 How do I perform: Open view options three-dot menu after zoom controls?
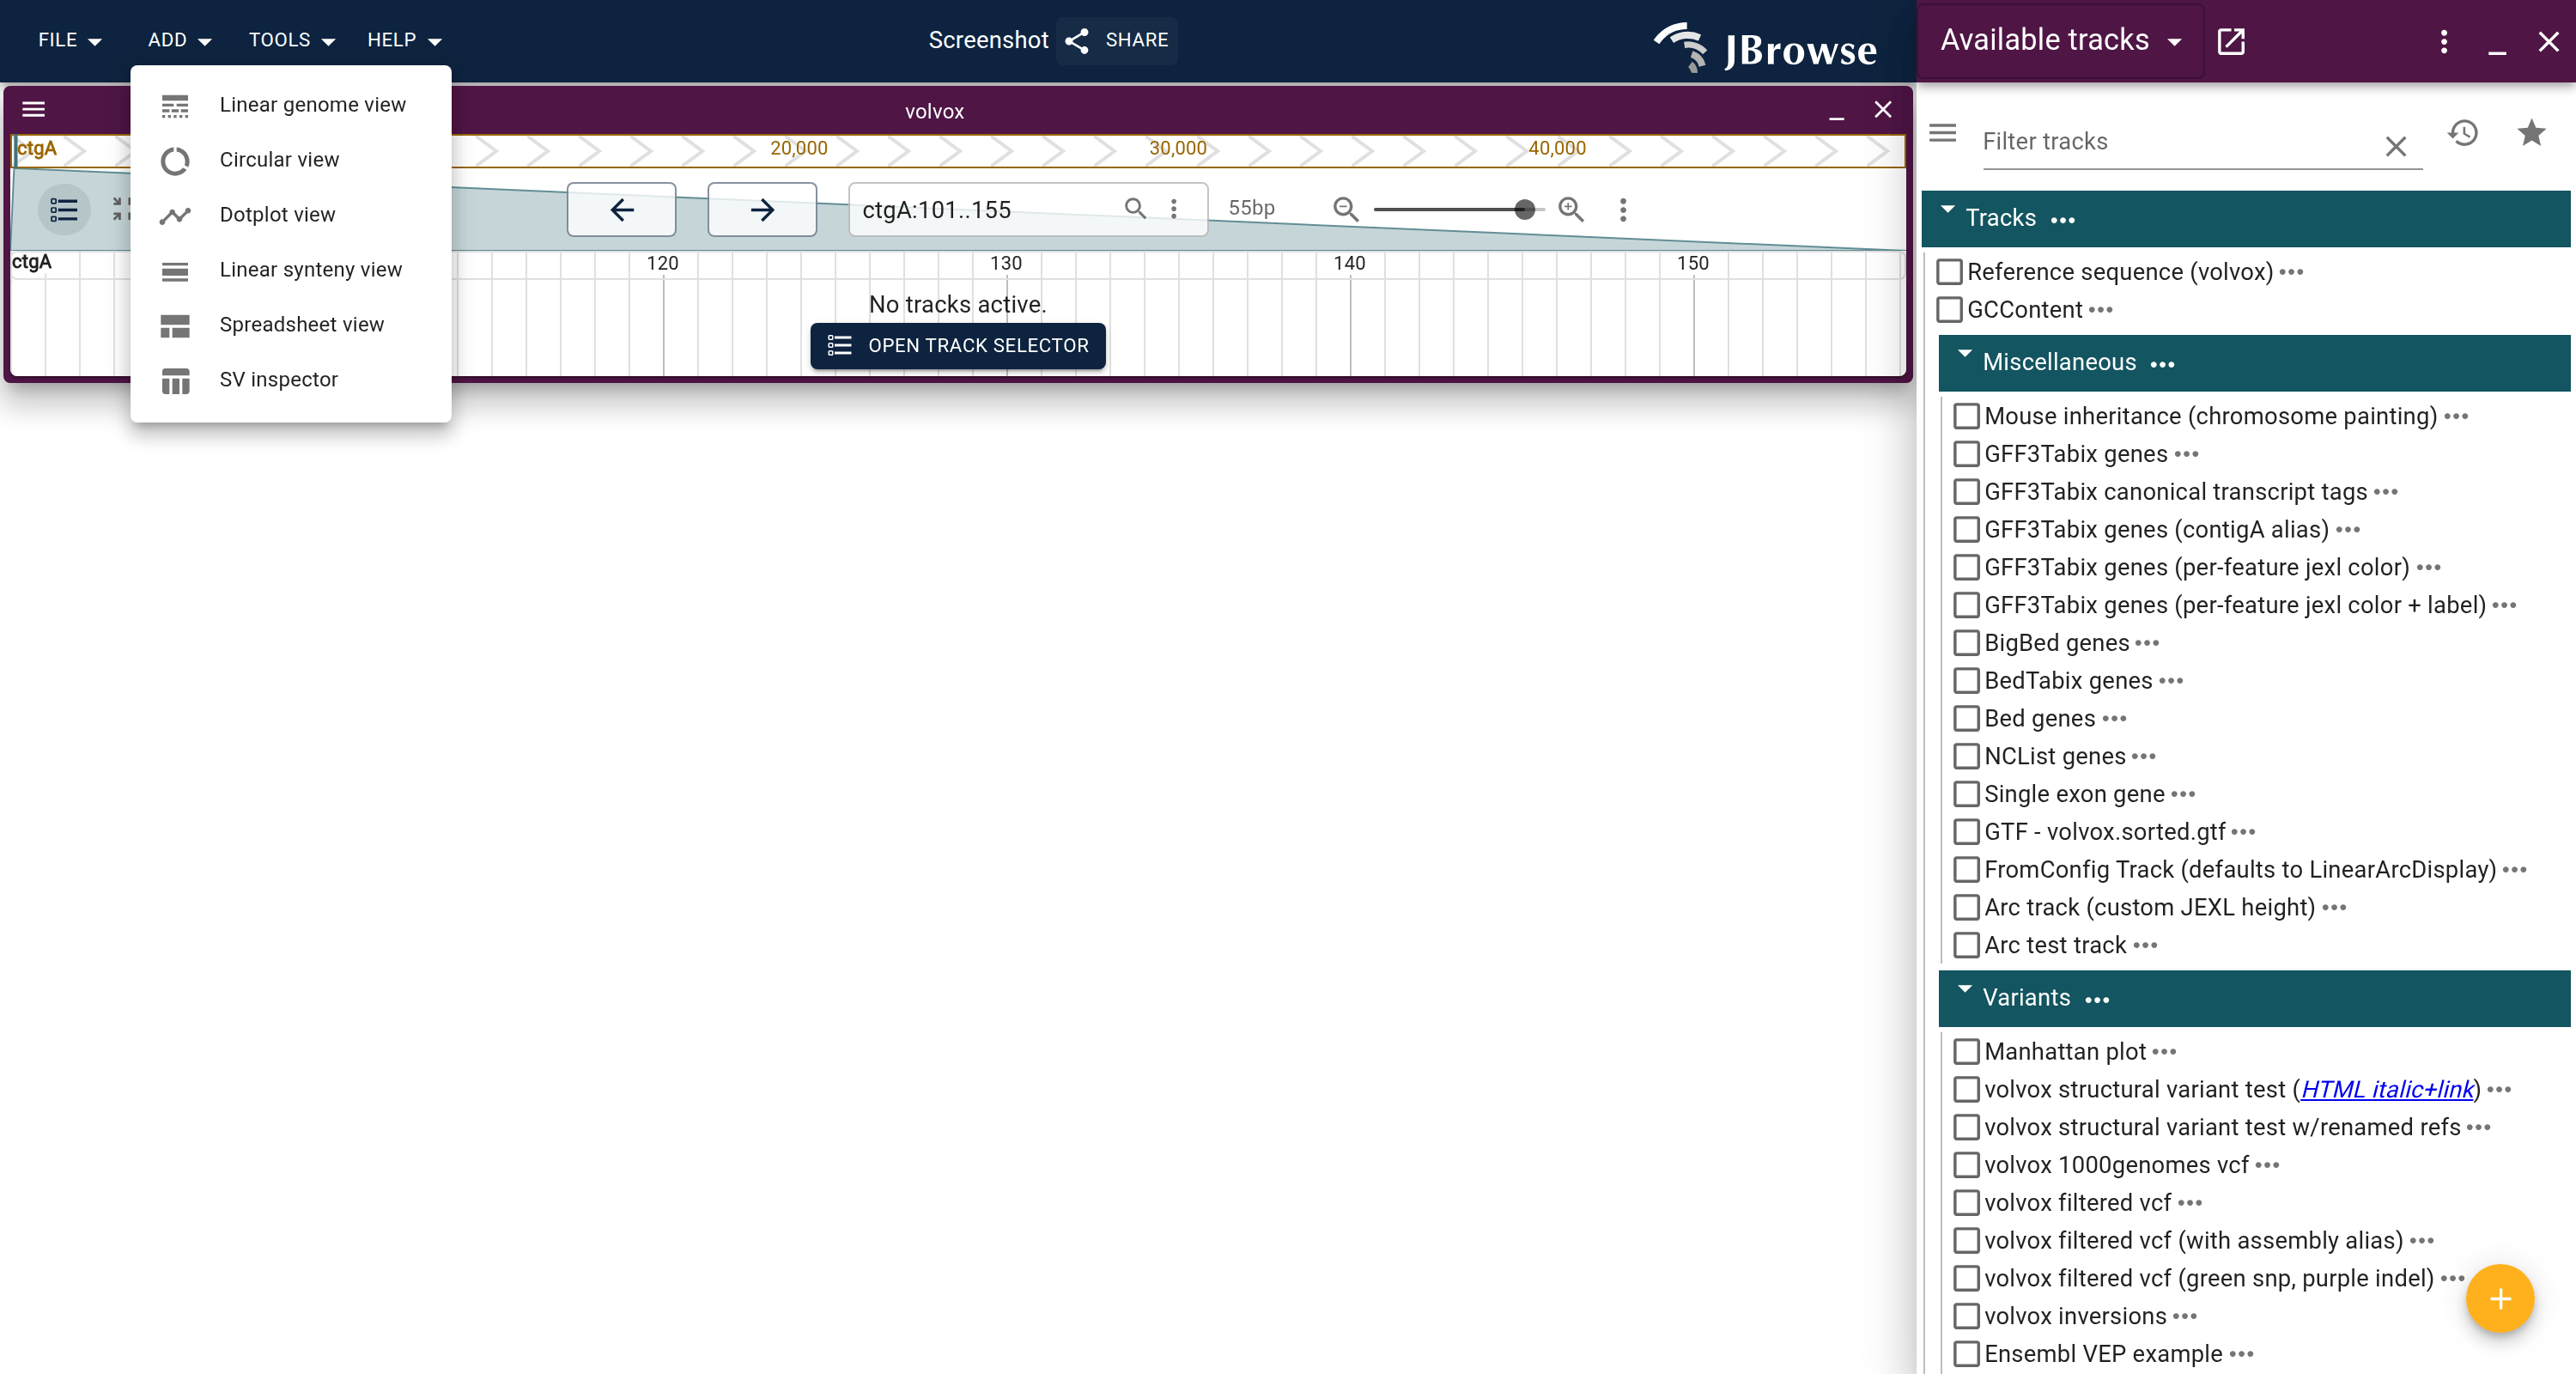(1623, 209)
